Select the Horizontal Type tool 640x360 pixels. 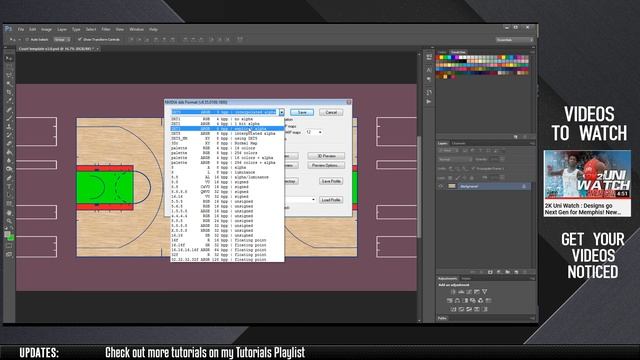9,186
